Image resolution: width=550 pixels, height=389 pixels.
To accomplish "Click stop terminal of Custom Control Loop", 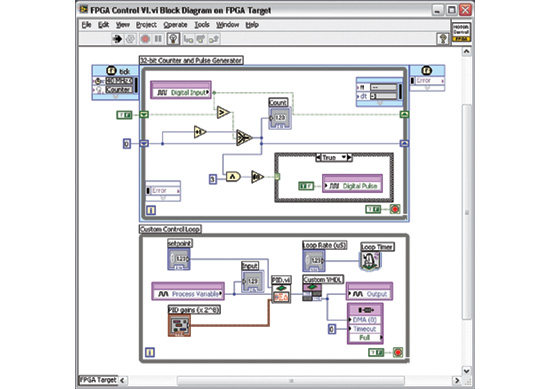I will (x=398, y=352).
